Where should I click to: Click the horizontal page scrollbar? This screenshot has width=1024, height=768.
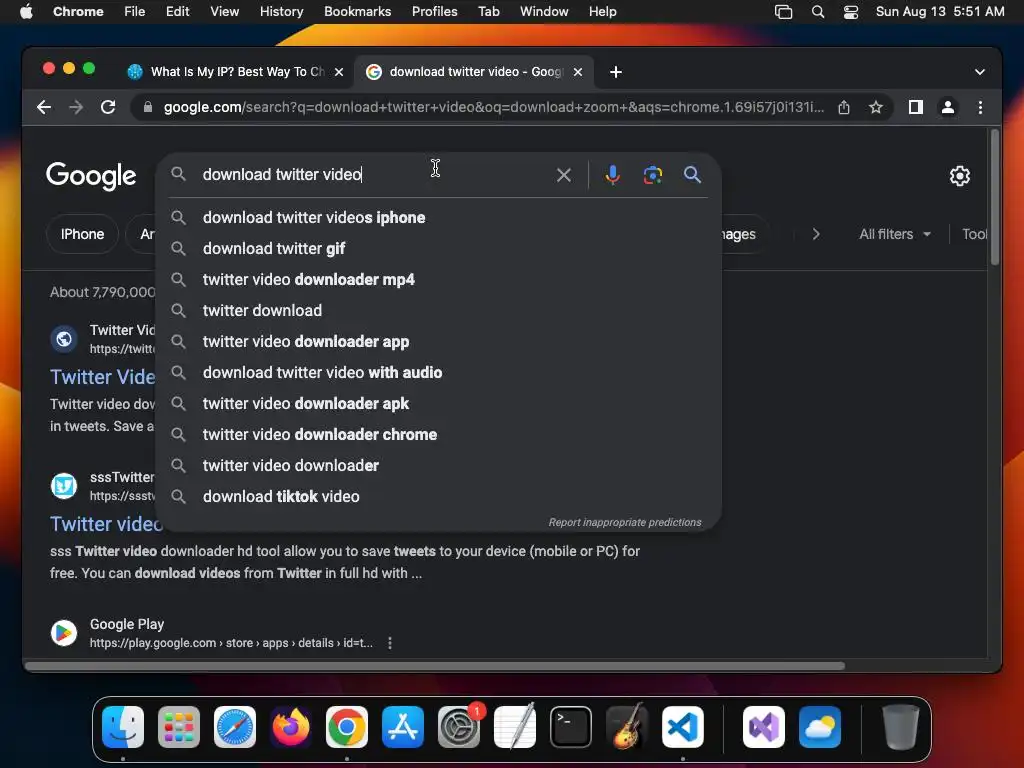pyautogui.click(x=434, y=666)
